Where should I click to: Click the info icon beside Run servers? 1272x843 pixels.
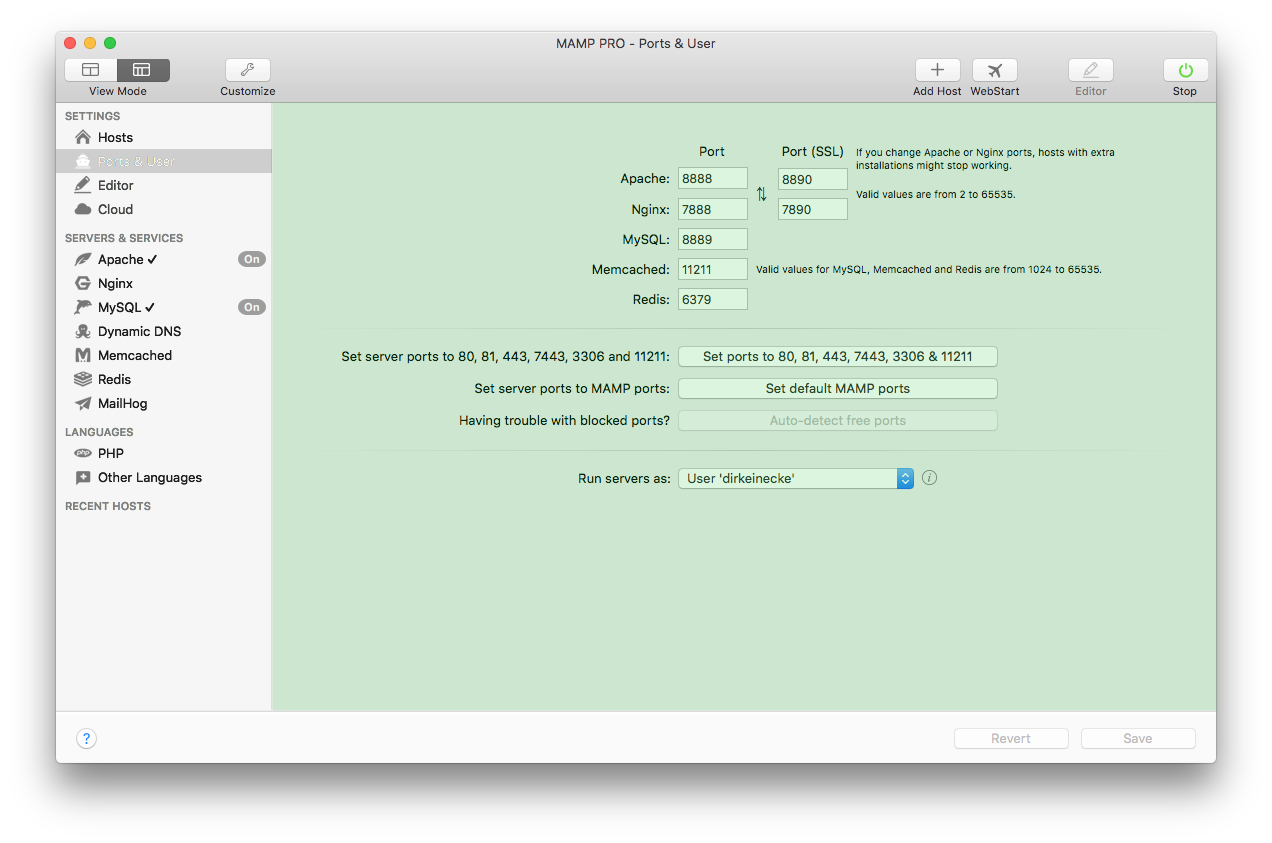point(929,478)
